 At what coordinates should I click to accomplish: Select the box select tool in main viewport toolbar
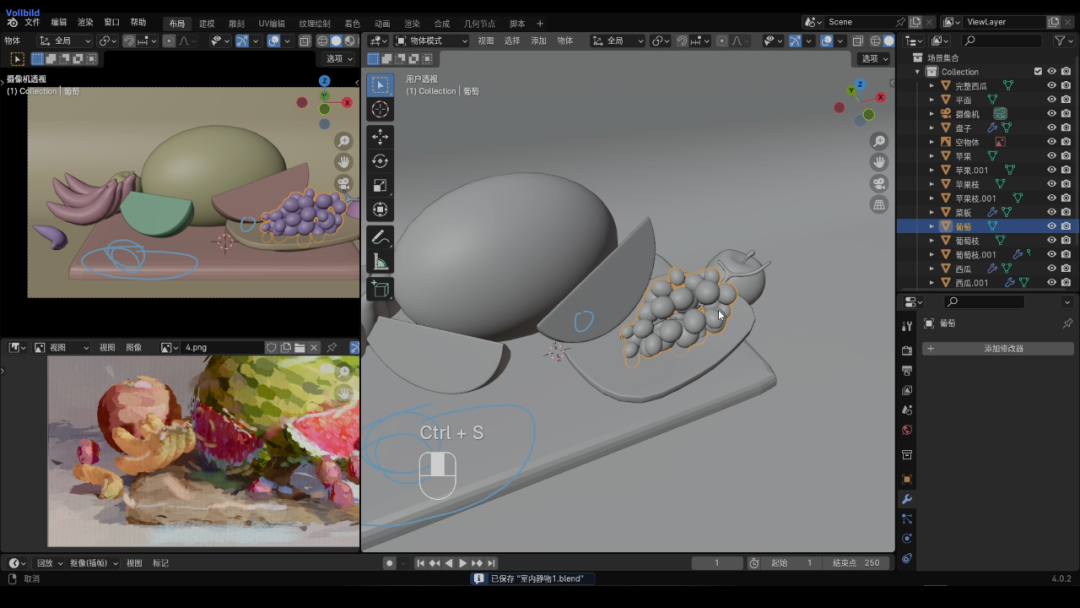(x=380, y=85)
